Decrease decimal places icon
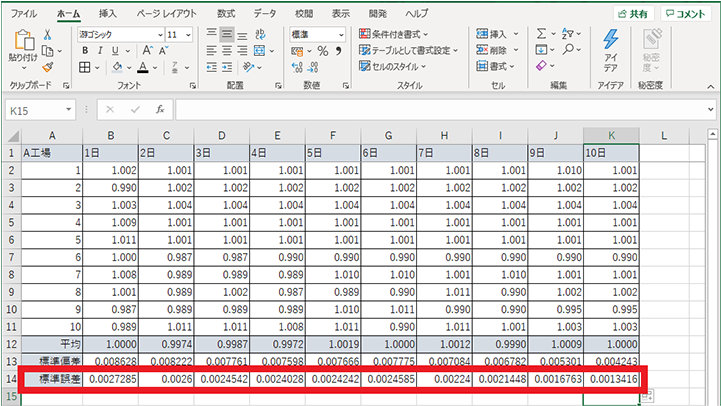The image size is (721, 406). click(313, 68)
